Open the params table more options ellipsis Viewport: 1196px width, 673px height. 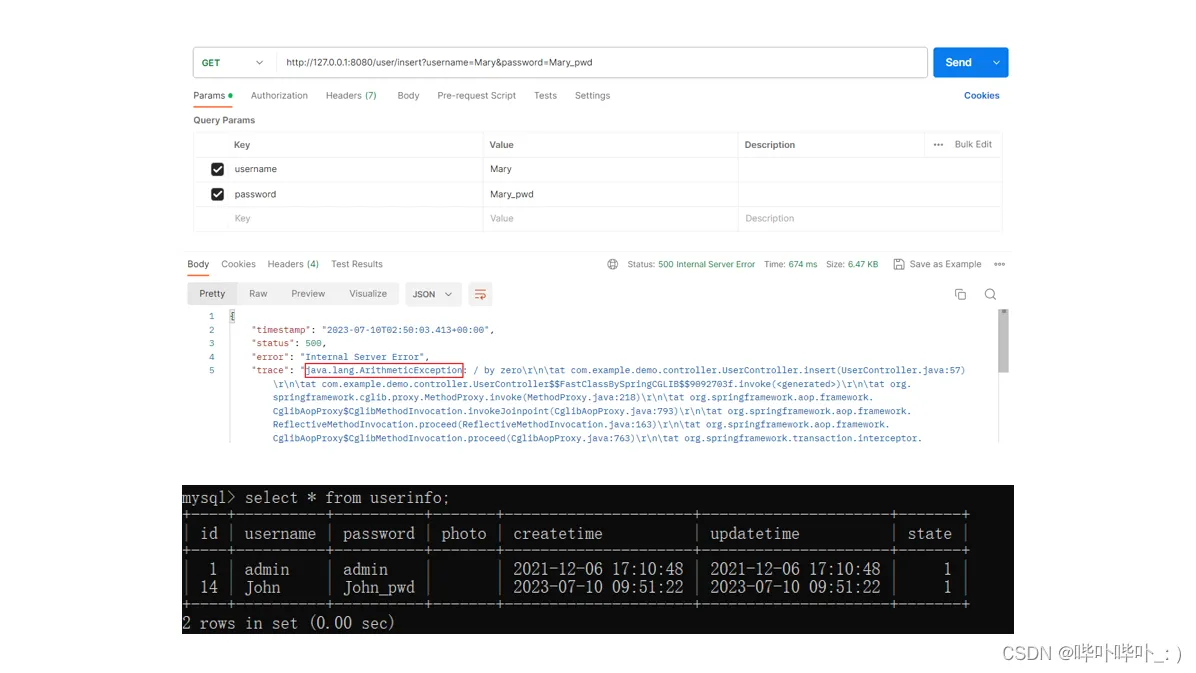pyautogui.click(x=938, y=144)
